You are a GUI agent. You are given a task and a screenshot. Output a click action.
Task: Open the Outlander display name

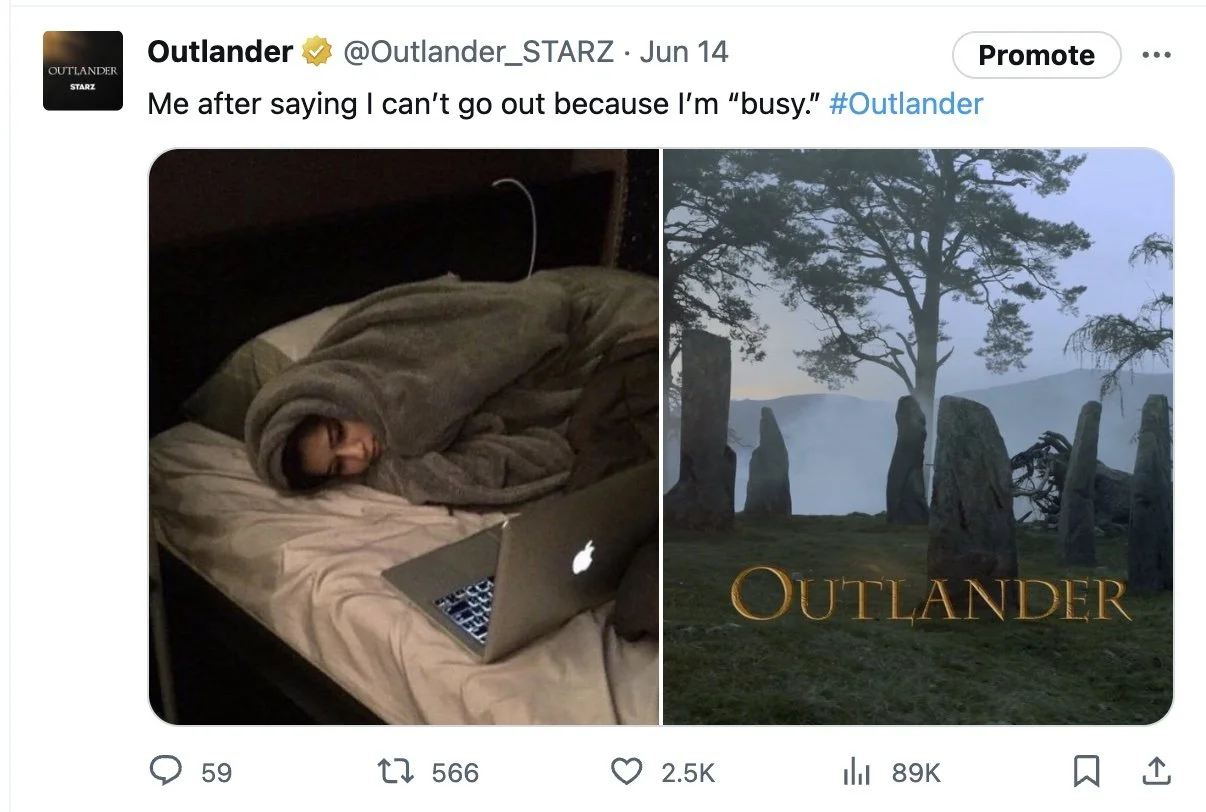coord(220,52)
